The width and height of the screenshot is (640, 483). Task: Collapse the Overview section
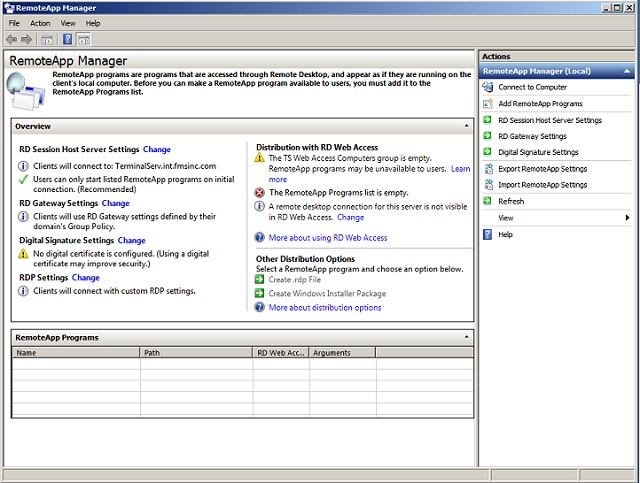pyautogui.click(x=467, y=126)
